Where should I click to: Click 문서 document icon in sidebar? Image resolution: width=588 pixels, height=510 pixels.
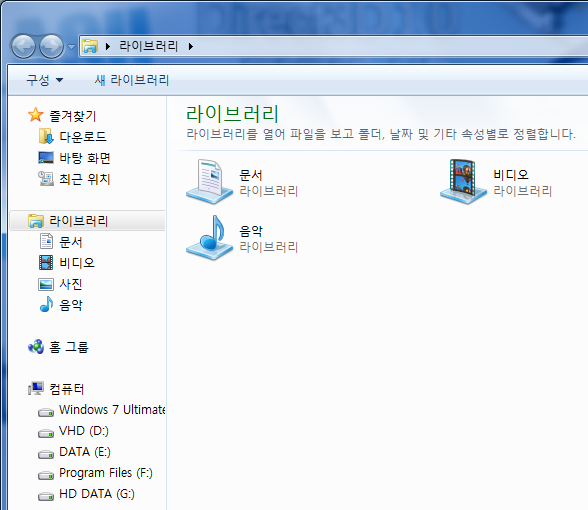click(x=46, y=241)
